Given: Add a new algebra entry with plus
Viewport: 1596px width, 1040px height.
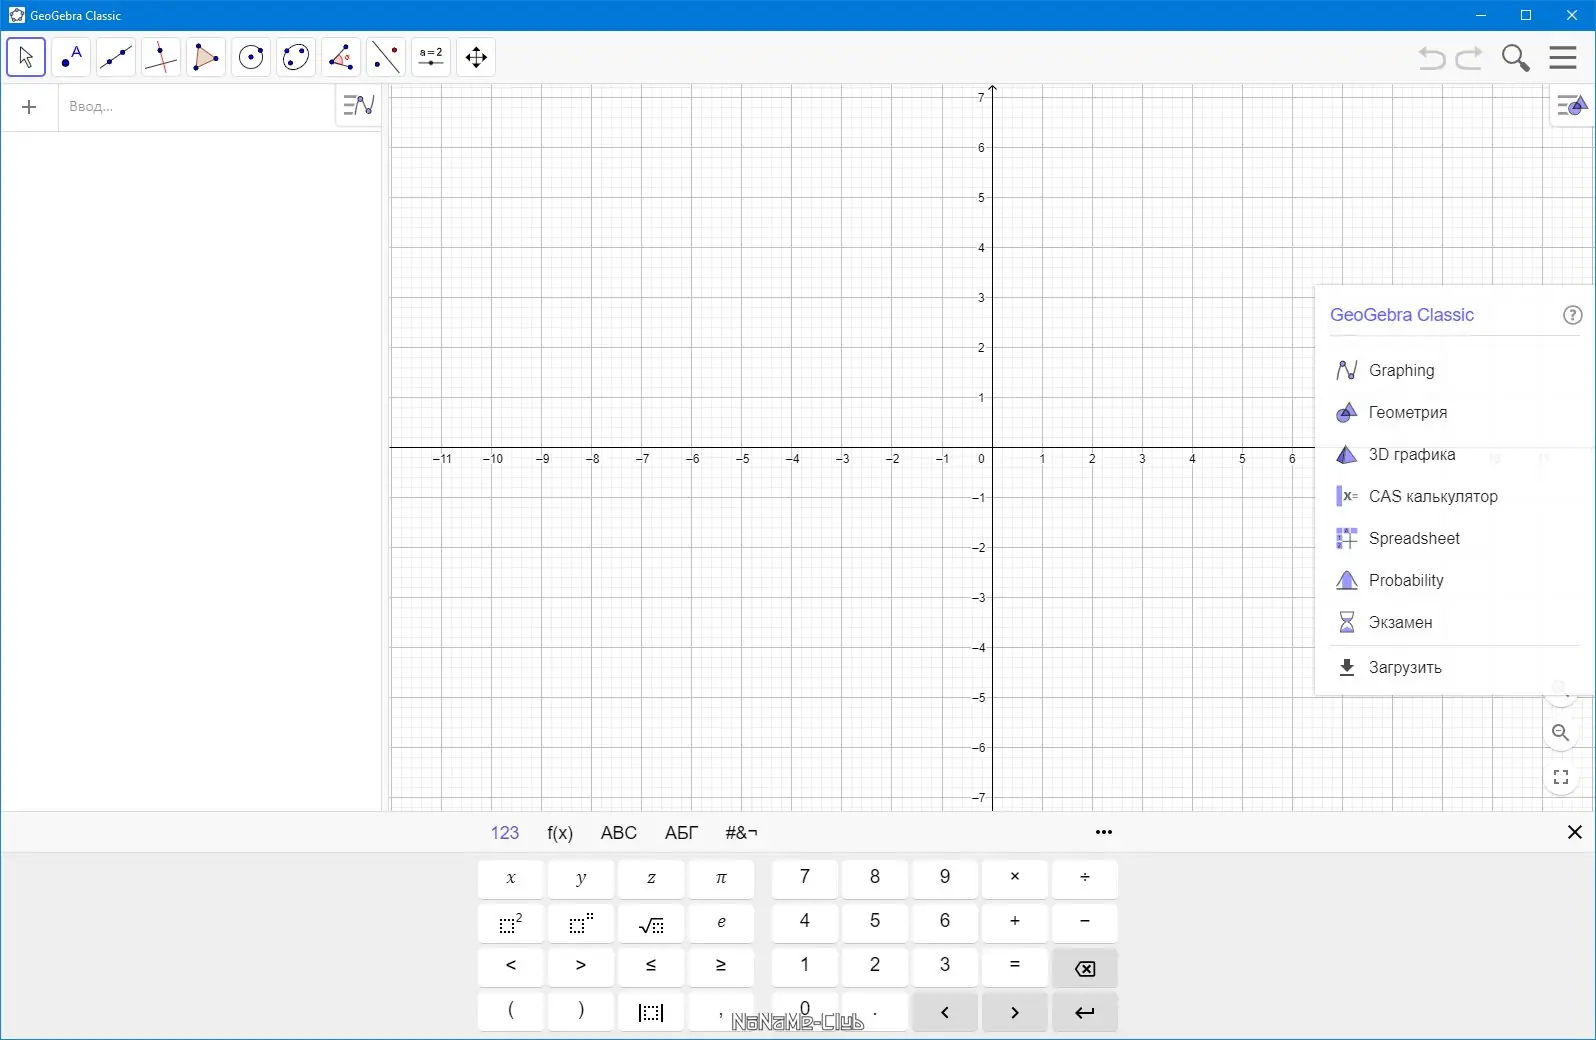Looking at the screenshot, I should click(x=29, y=107).
